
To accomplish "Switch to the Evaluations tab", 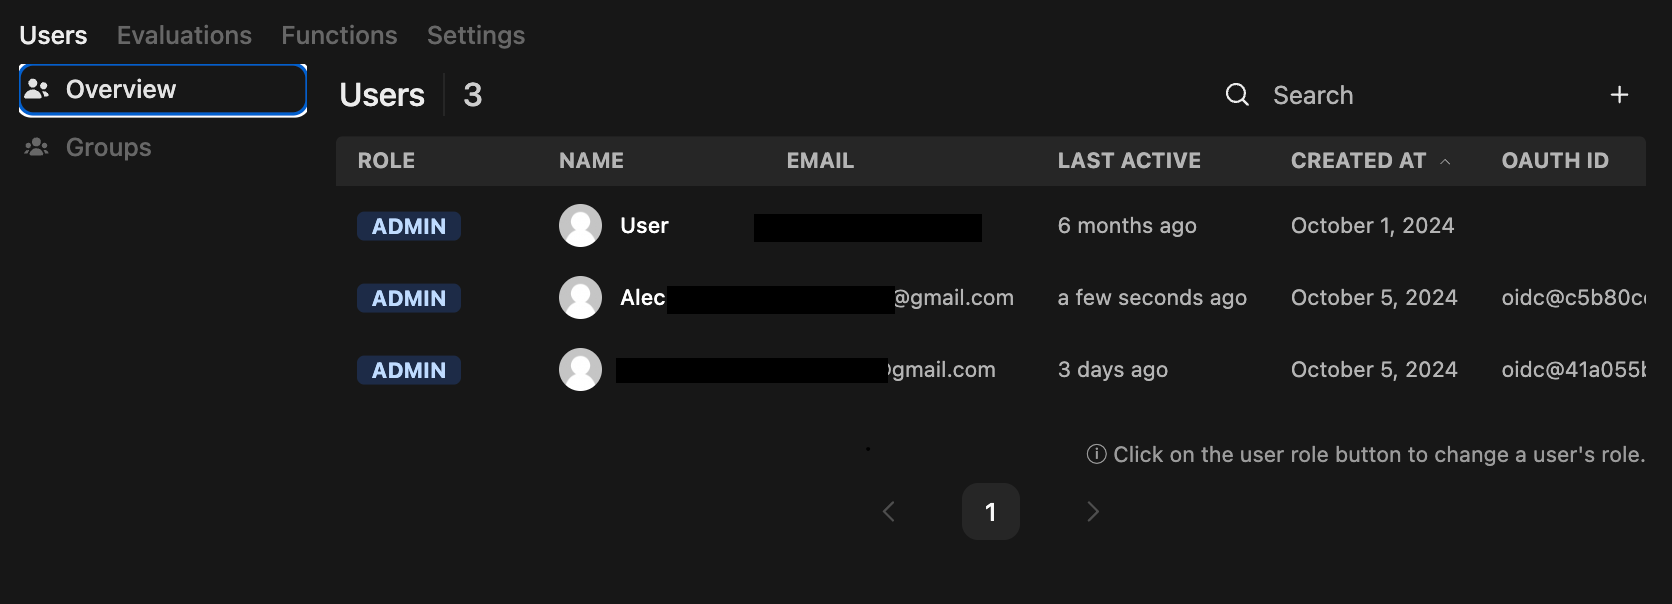I will (x=184, y=35).
